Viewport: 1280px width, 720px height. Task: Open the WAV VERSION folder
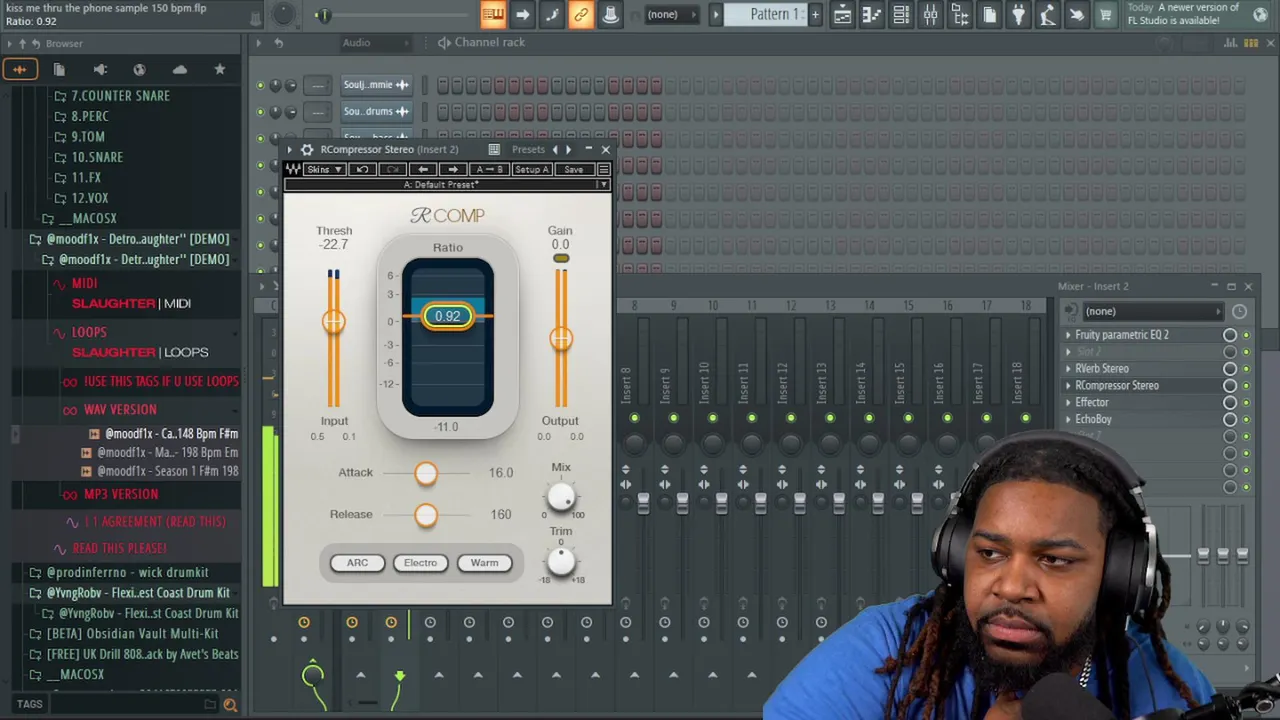click(120, 410)
